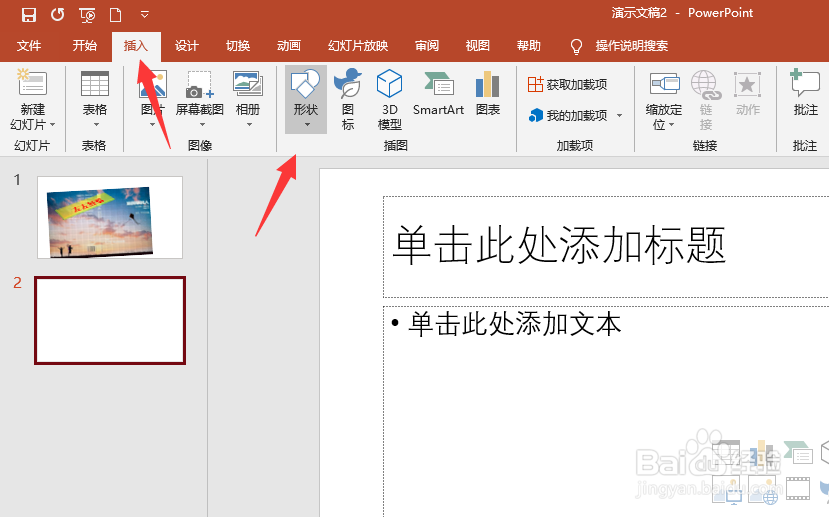This screenshot has width=829, height=517.
Task: Click the Undo icon in title bar
Action: 57,14
